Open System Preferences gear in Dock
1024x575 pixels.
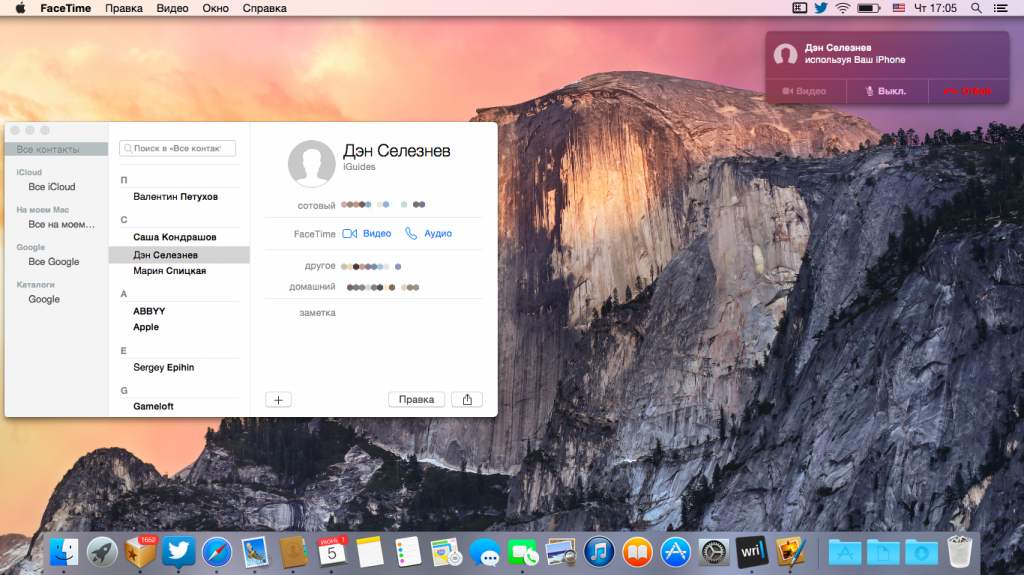[714, 553]
